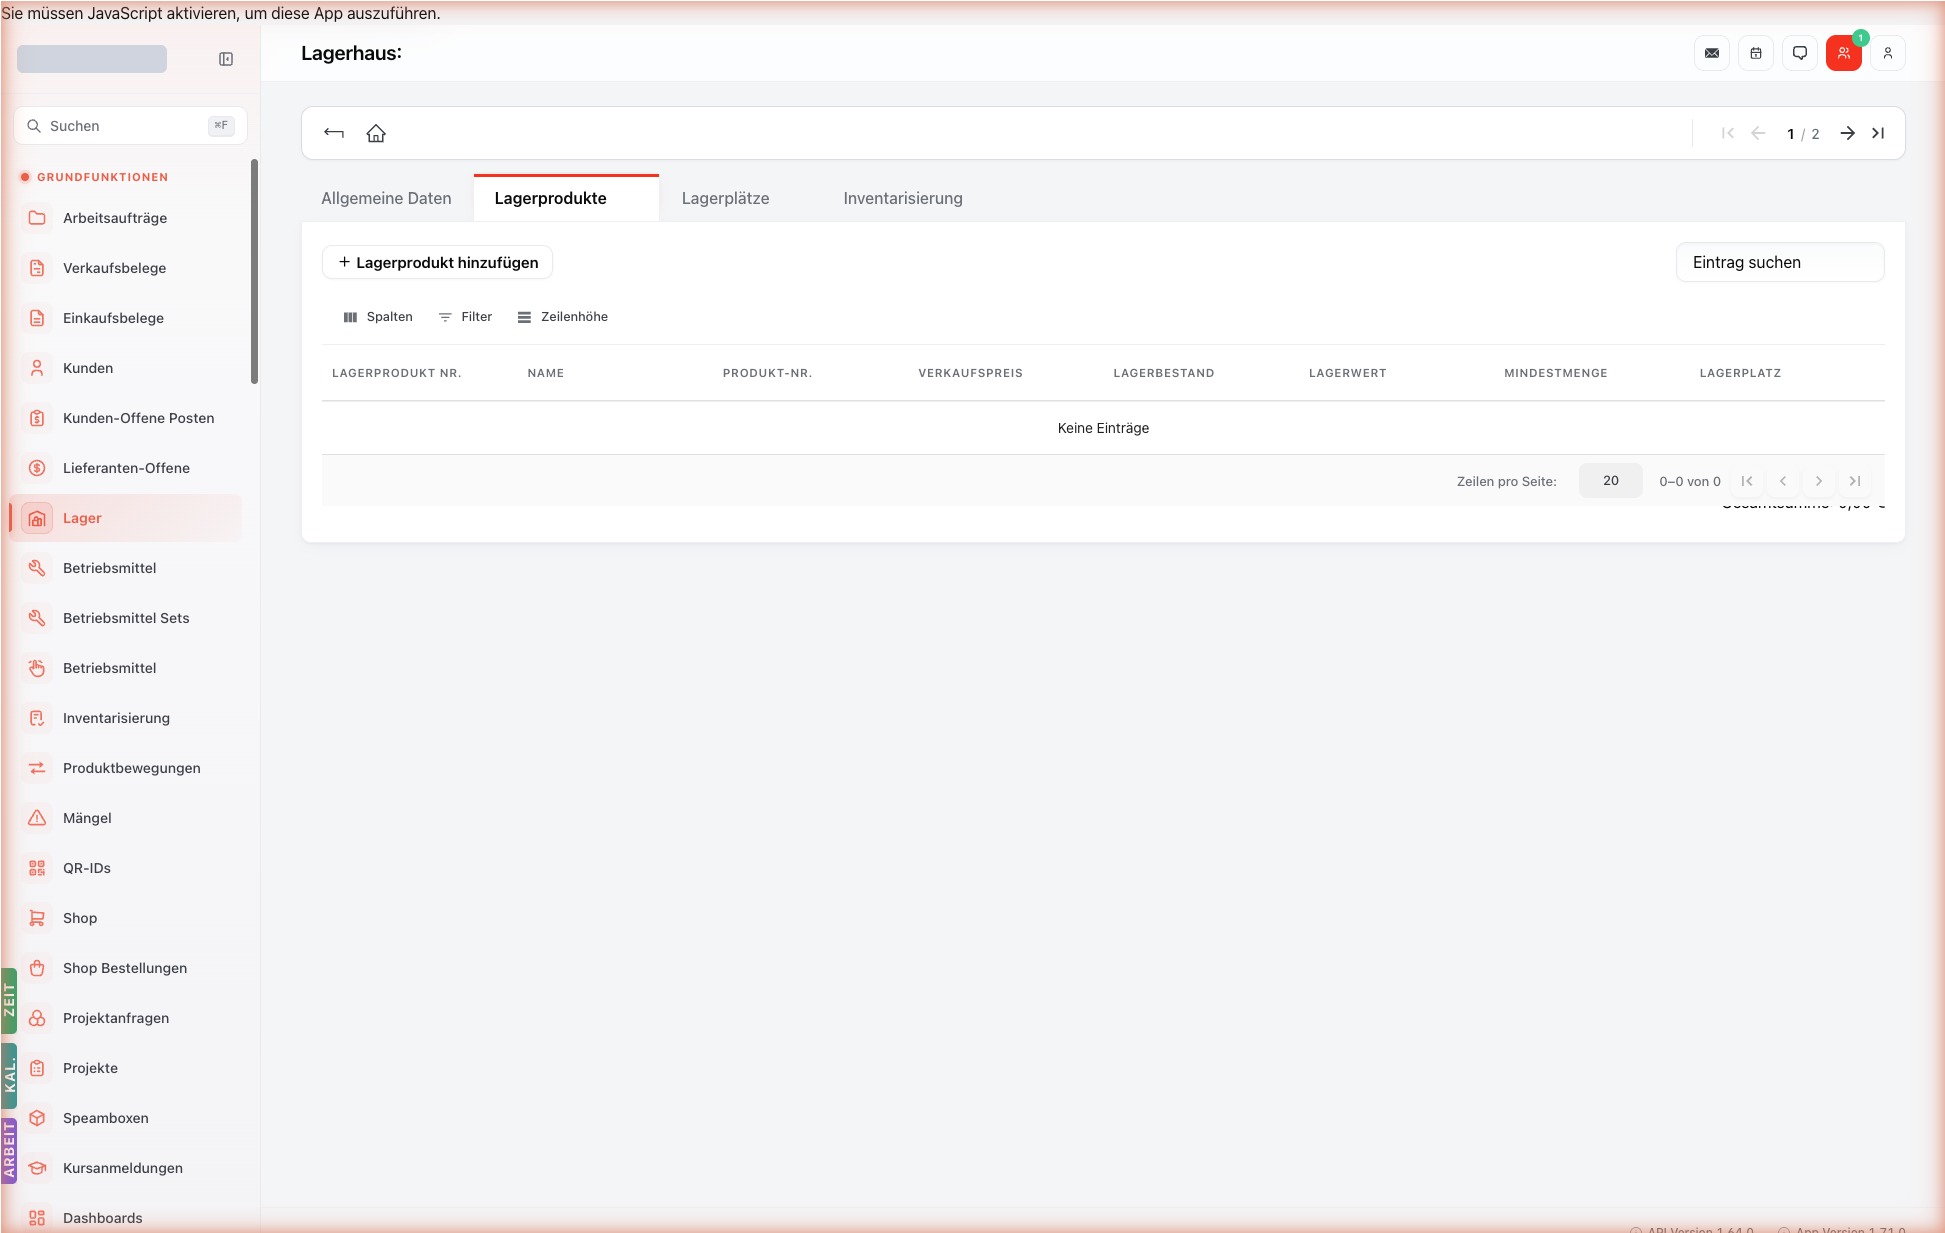The height and width of the screenshot is (1233, 1945).
Task: Click Lagerprodukt hinzufügen button
Action: click(x=438, y=262)
